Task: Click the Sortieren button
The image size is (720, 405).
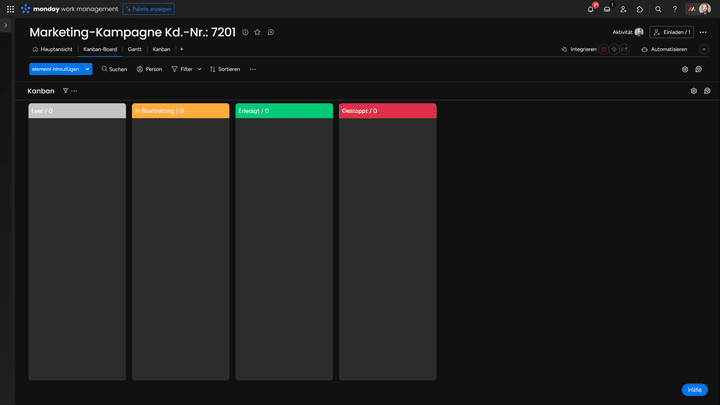Action: click(225, 69)
